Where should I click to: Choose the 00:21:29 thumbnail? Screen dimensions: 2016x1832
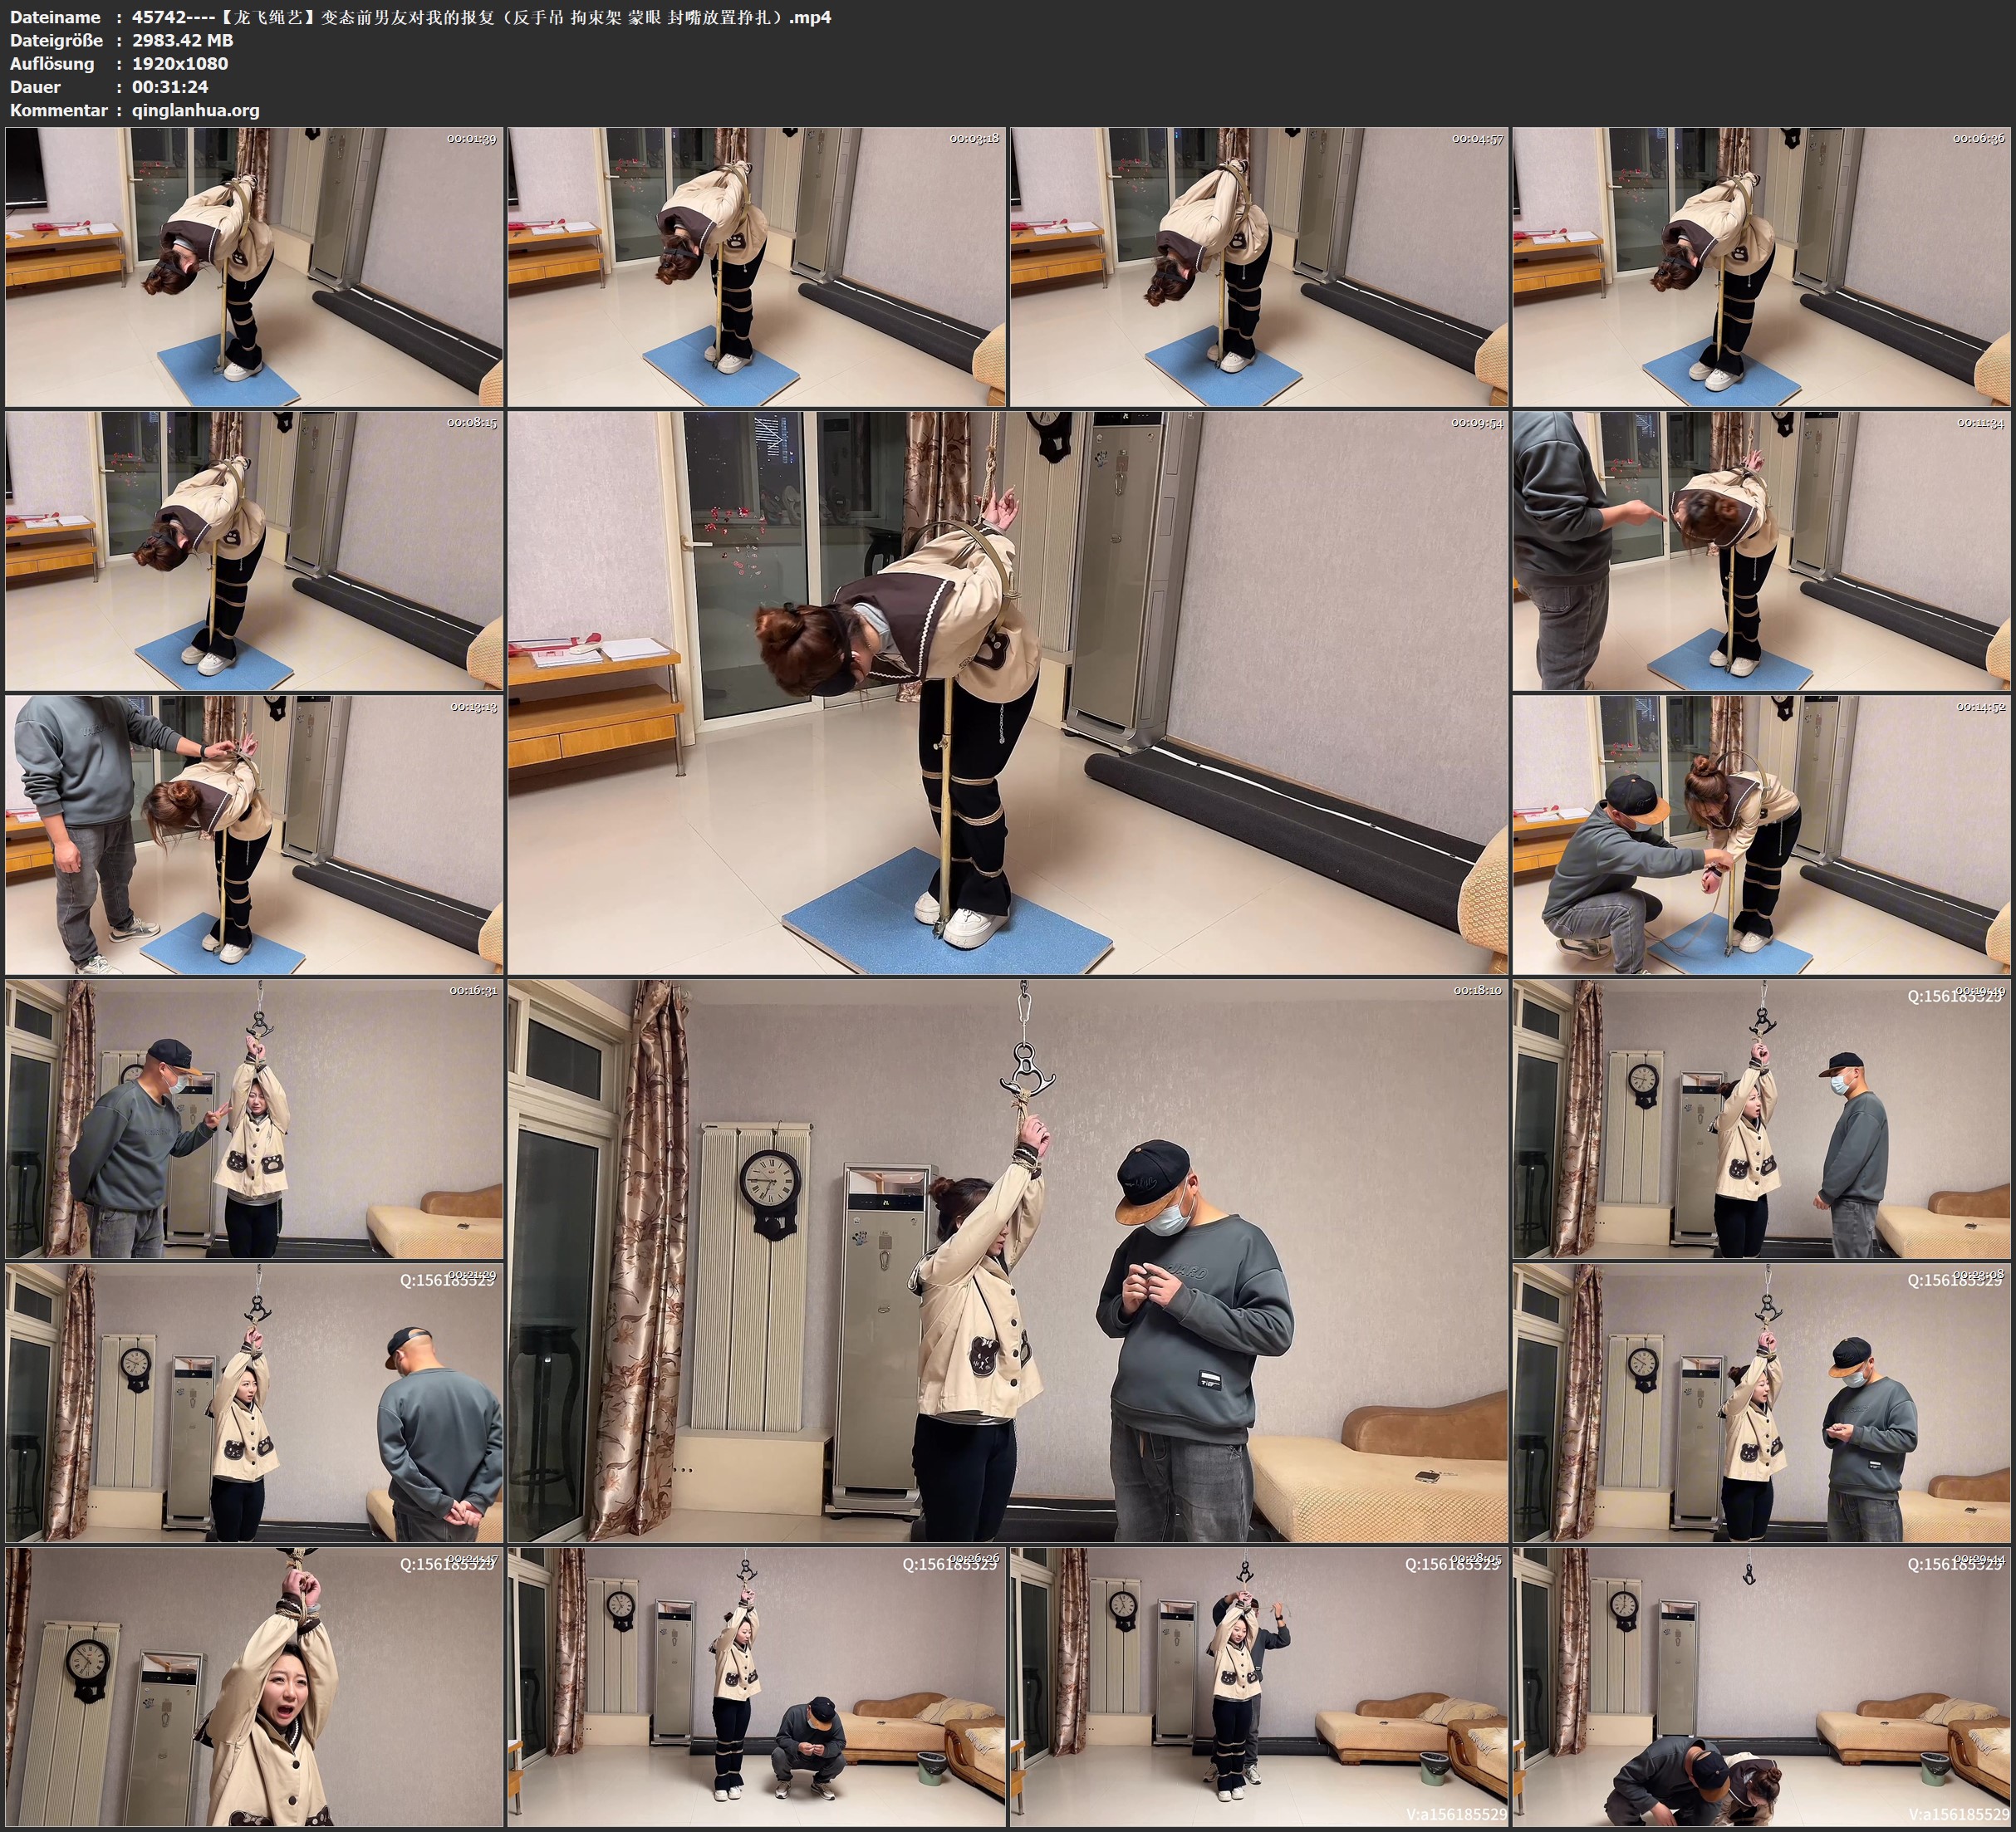(x=254, y=1402)
